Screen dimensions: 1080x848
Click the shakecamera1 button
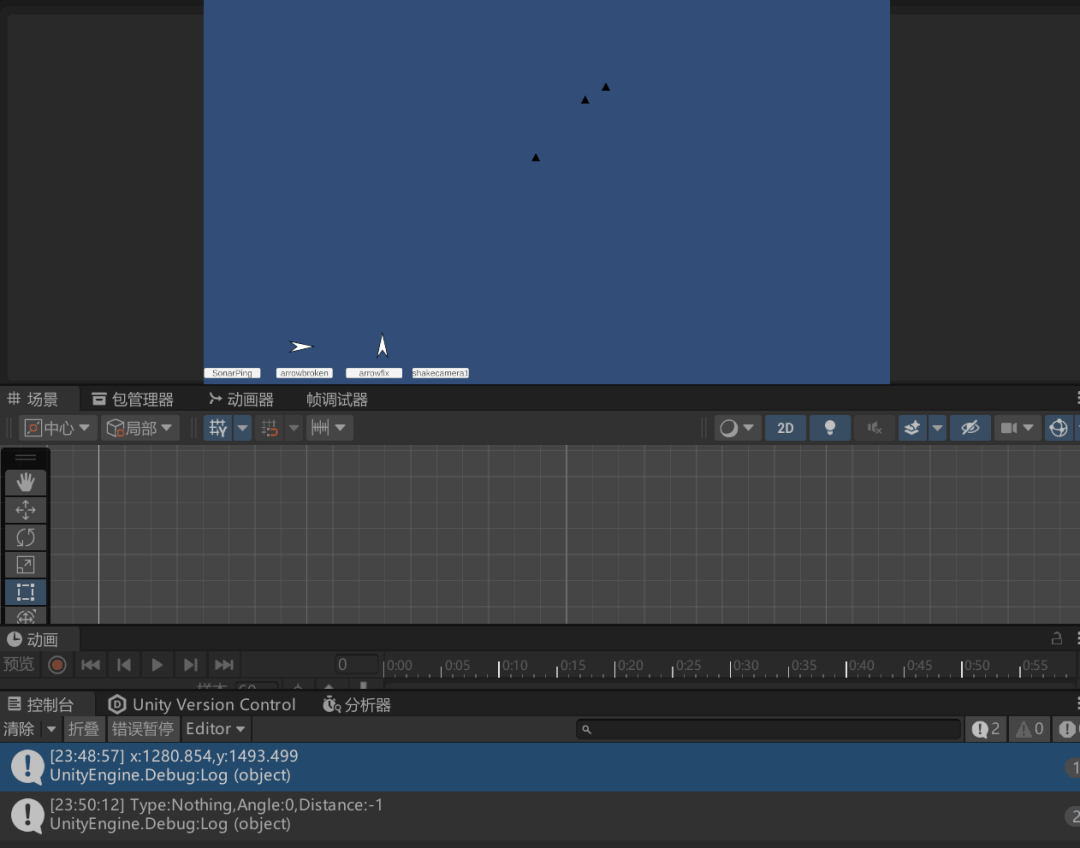pos(440,373)
